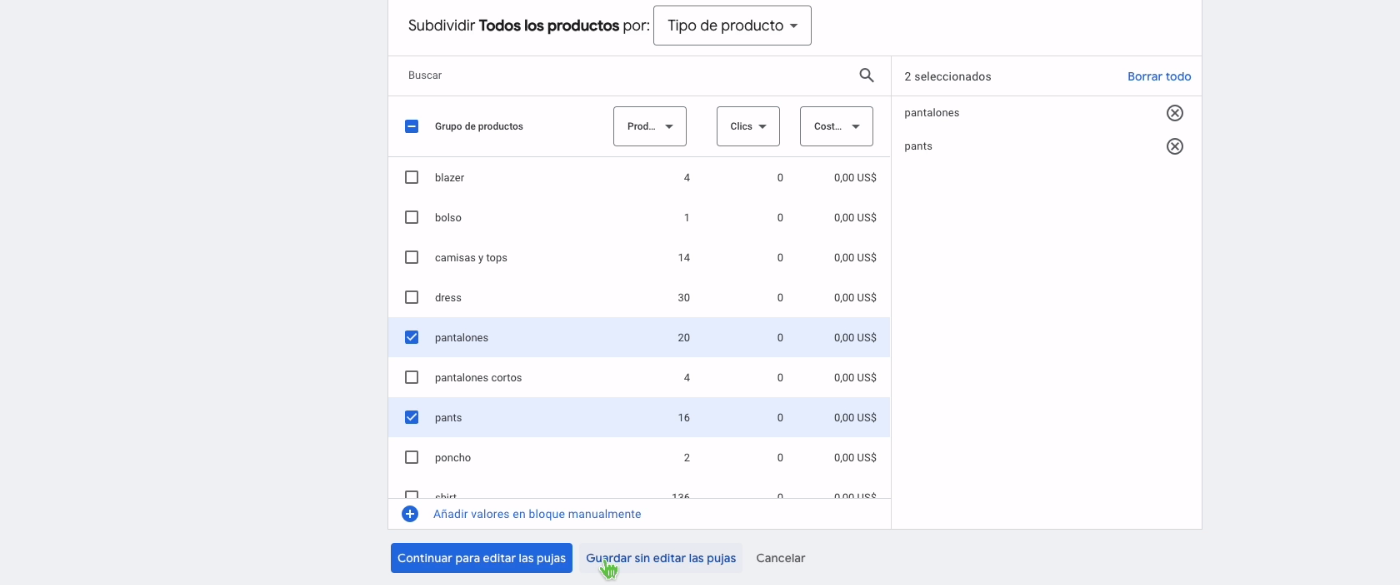1400x585 pixels.
Task: Toggle the select-all header checkbox
Action: click(411, 126)
